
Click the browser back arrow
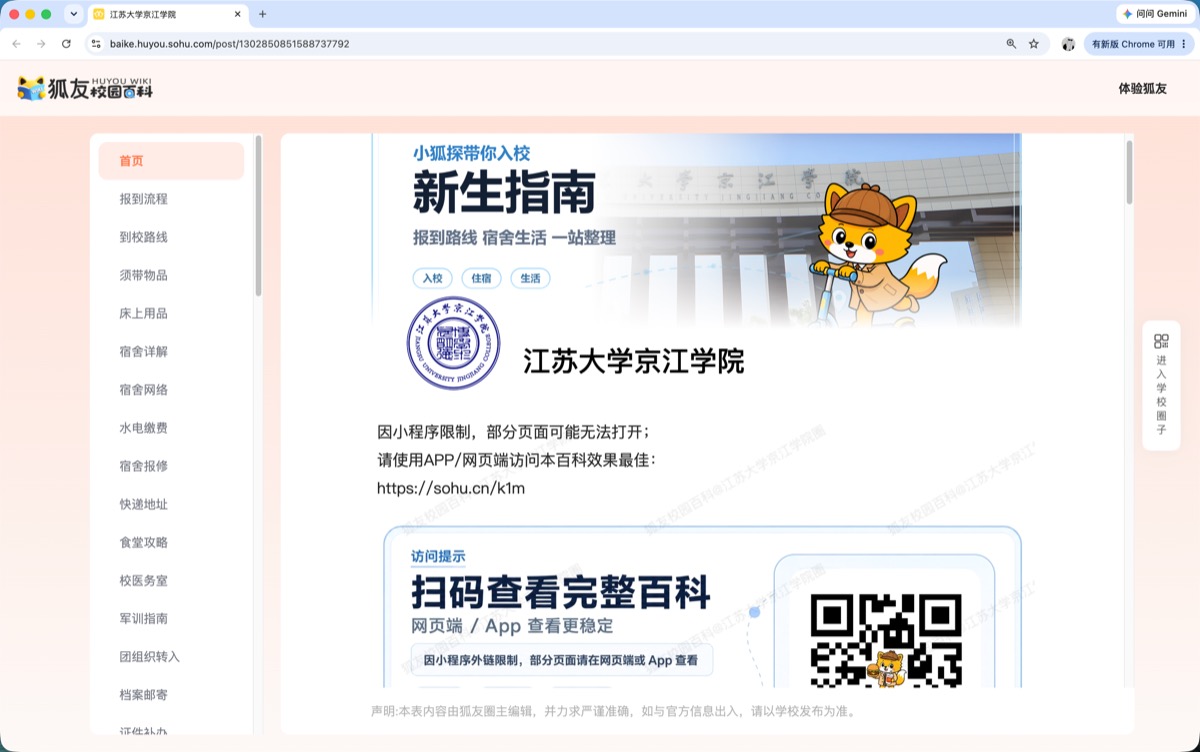click(16, 44)
